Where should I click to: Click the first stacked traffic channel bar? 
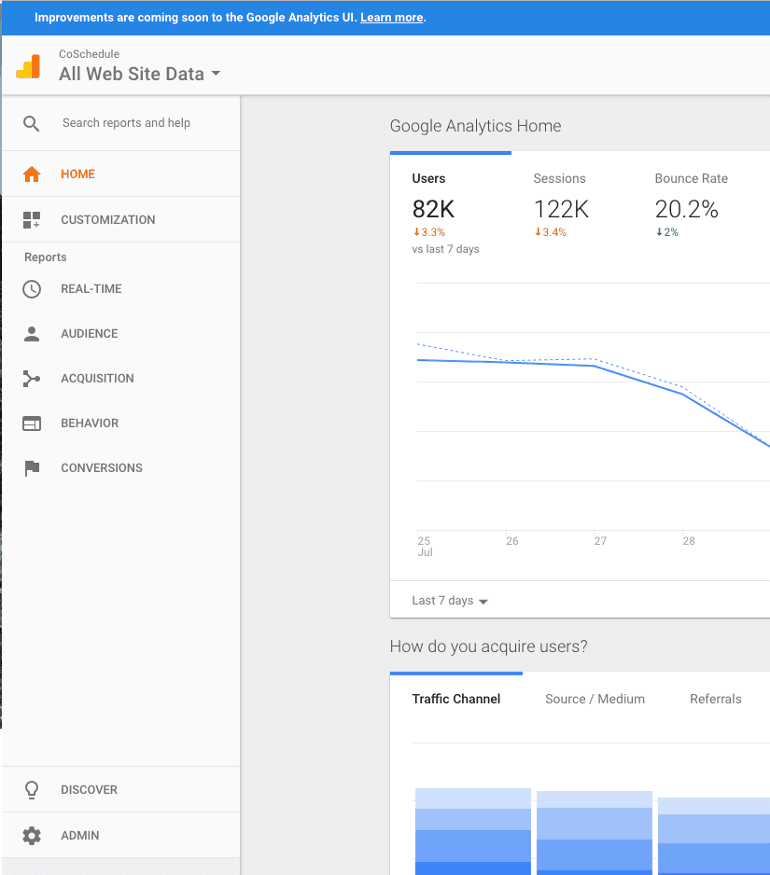pos(473,831)
